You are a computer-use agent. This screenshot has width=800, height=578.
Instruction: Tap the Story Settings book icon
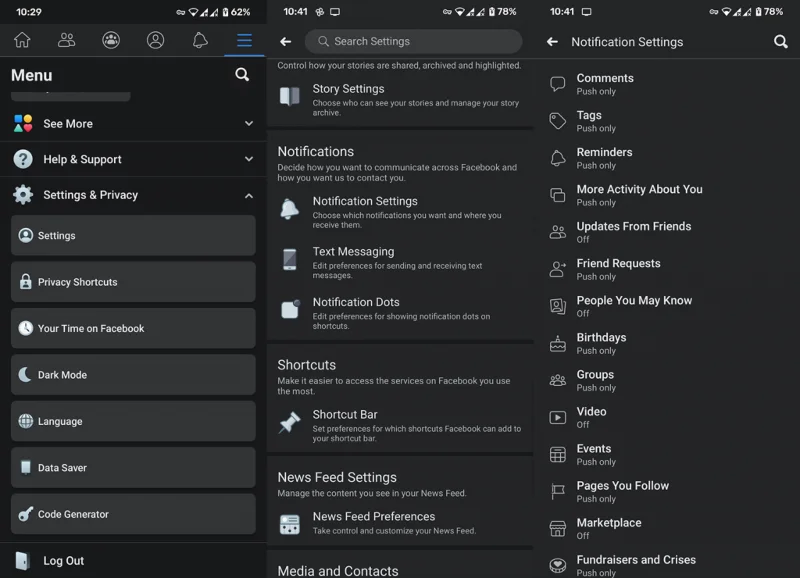point(290,95)
